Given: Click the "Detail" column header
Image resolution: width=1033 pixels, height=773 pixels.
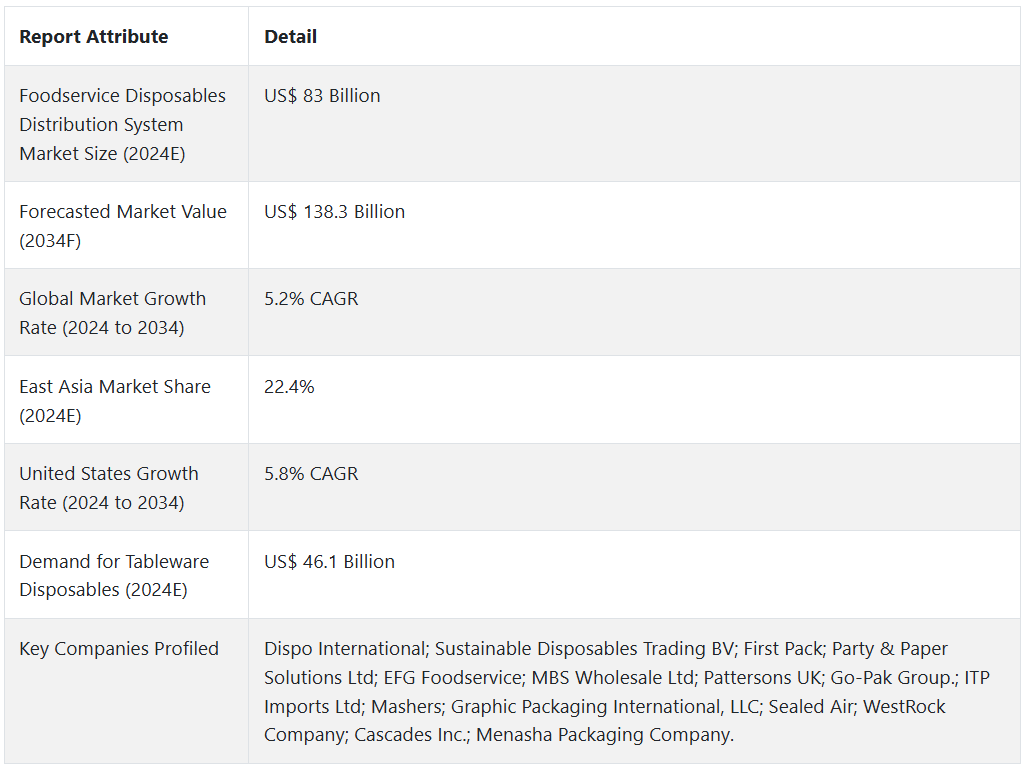Looking at the screenshot, I should [290, 37].
